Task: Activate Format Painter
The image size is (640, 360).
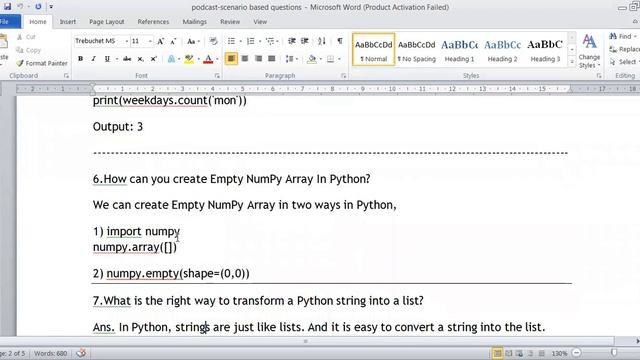Action: (x=42, y=63)
